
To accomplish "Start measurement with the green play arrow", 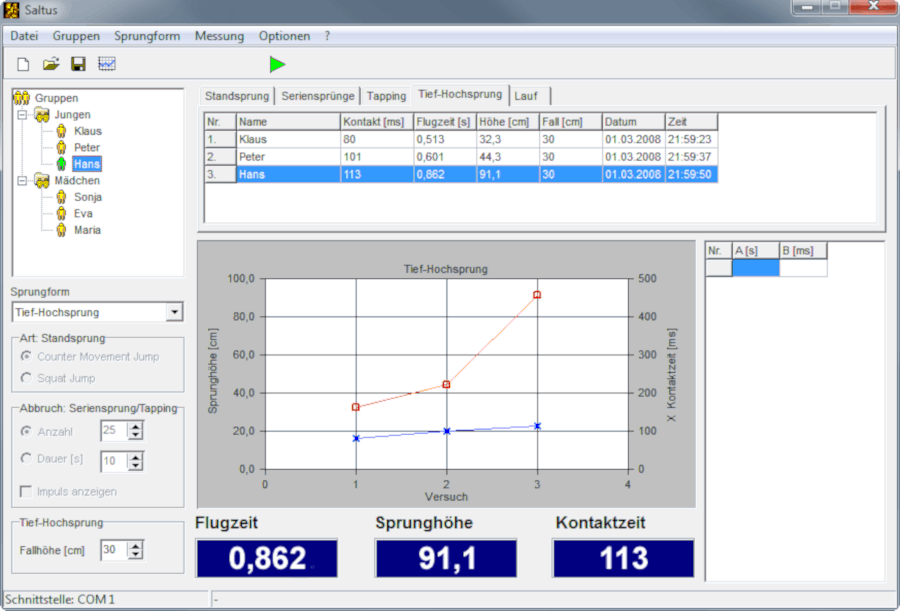I will (x=277, y=64).
